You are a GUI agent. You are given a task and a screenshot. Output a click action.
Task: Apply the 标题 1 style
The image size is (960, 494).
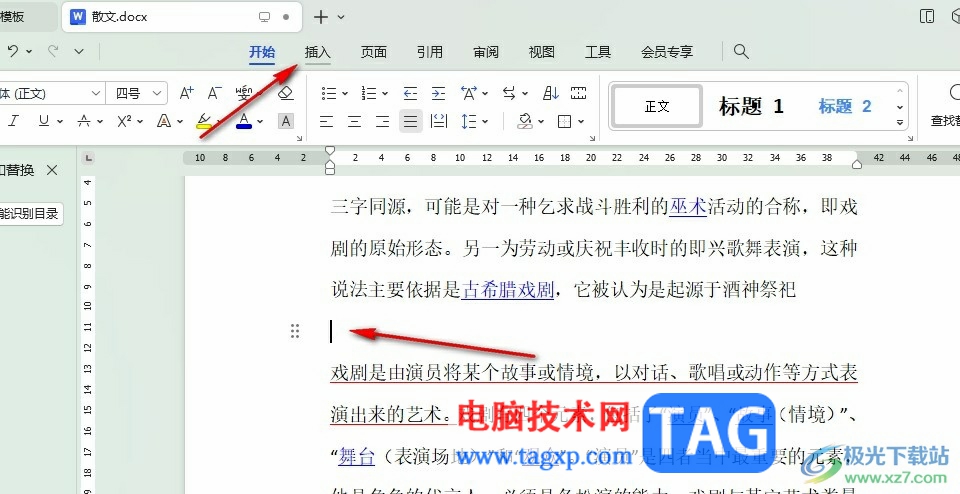point(751,107)
